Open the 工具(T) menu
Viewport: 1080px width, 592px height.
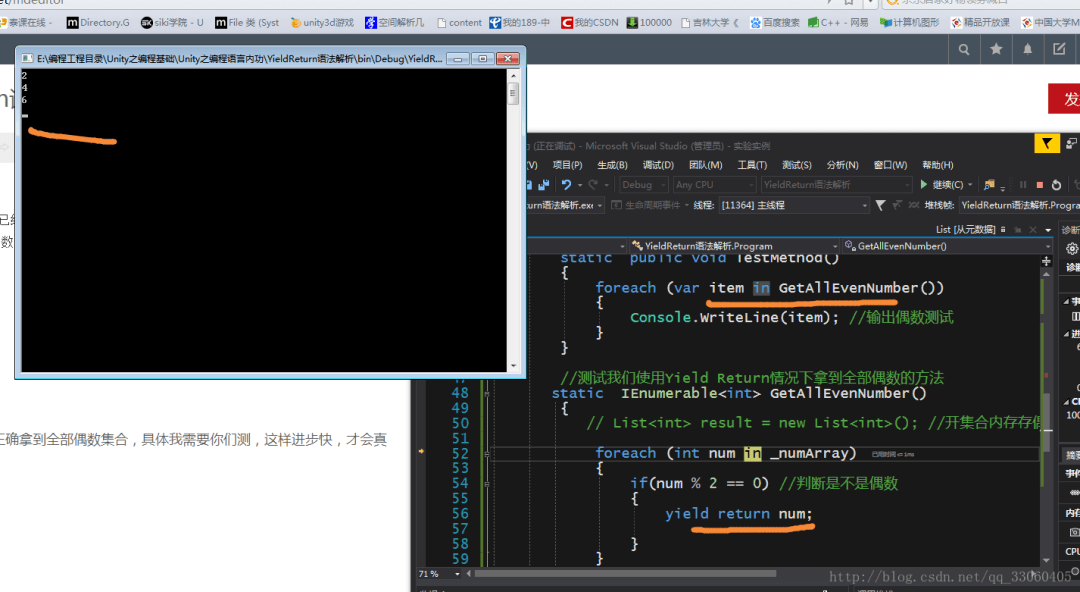point(752,165)
